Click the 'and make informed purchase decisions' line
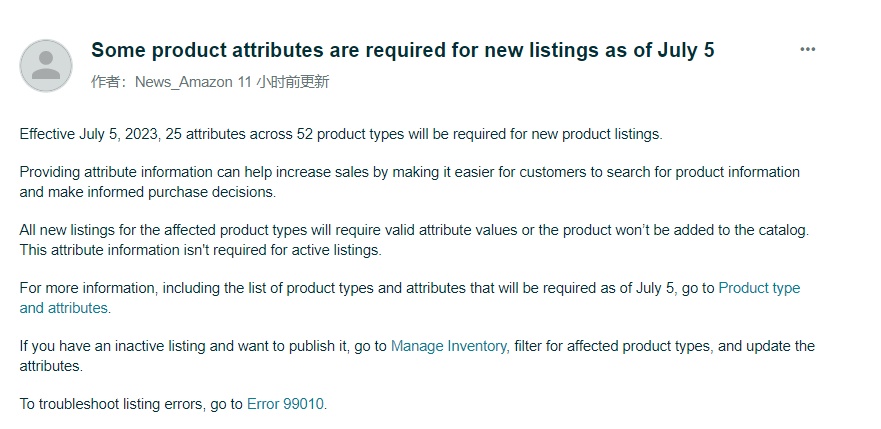This screenshot has height=429, width=881. point(148,192)
